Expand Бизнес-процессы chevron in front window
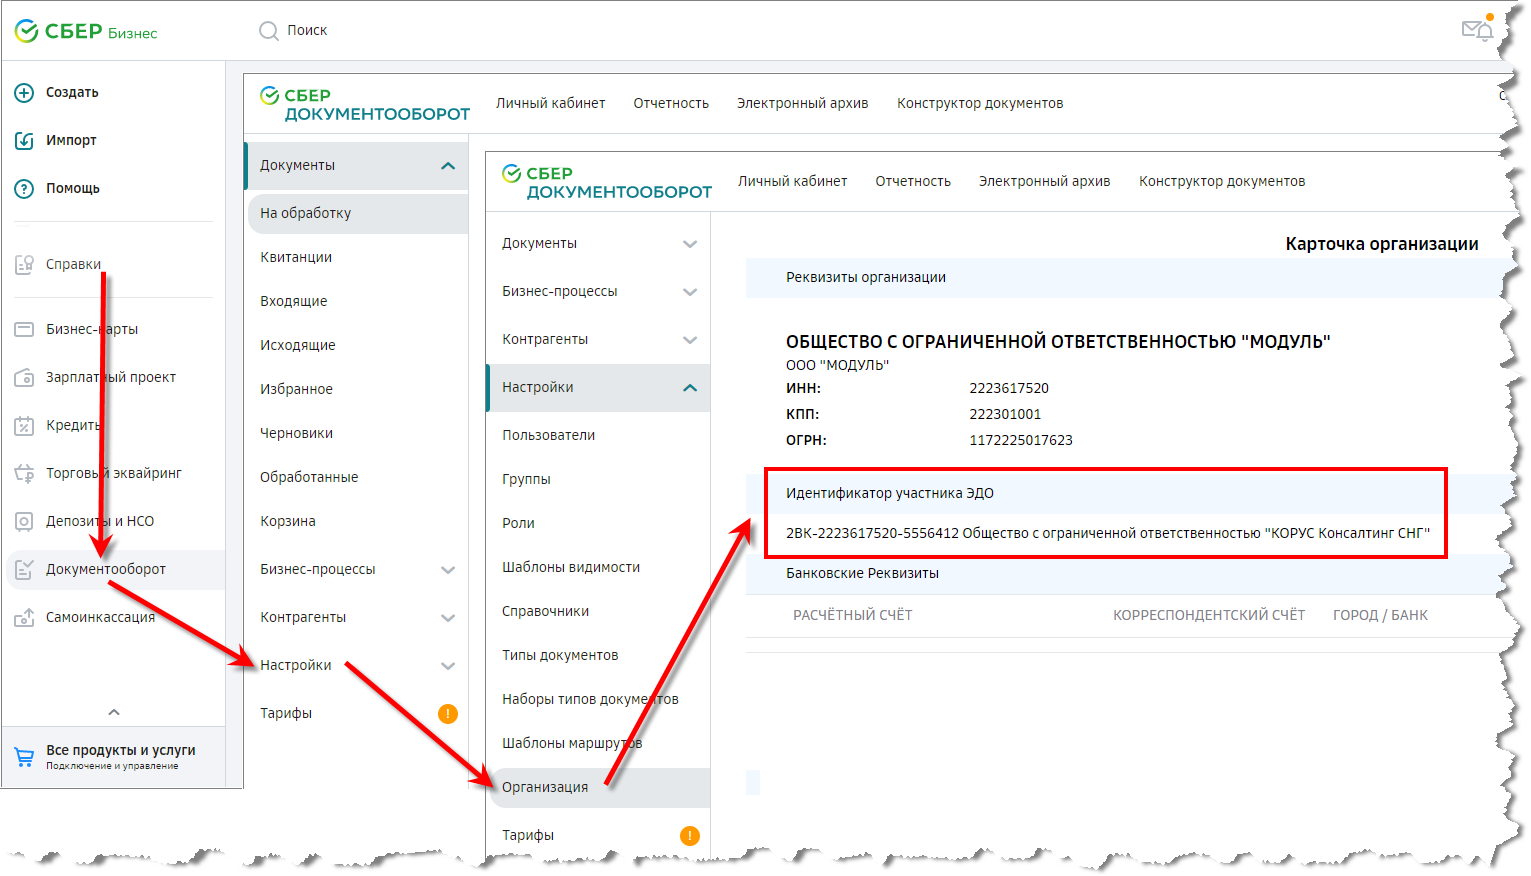The width and height of the screenshot is (1531, 876). [690, 292]
